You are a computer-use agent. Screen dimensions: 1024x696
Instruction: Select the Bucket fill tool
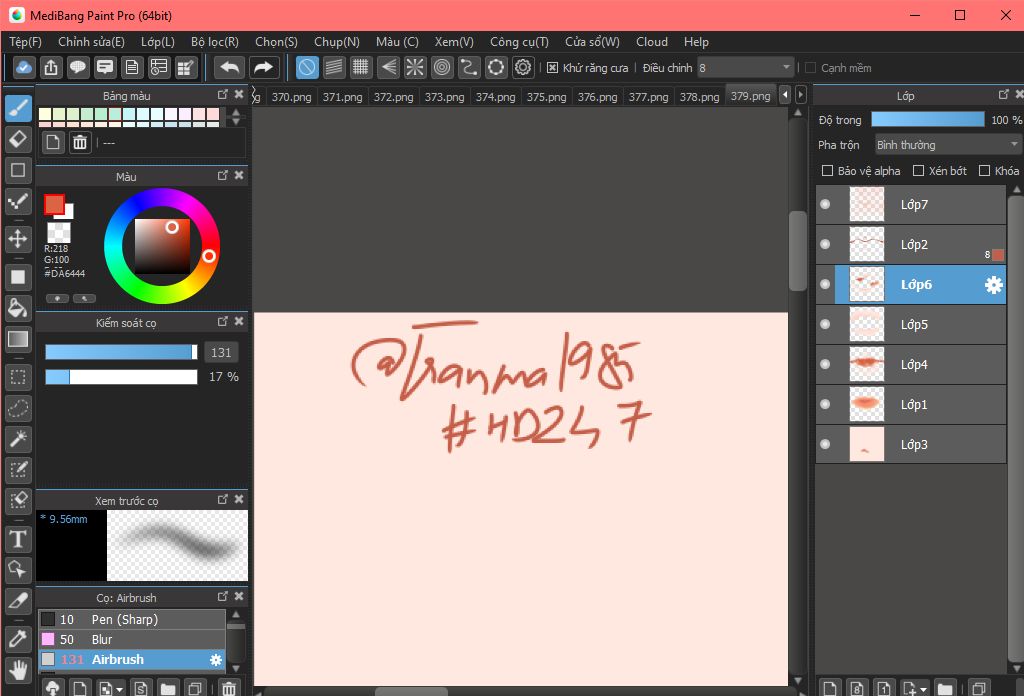click(18, 308)
